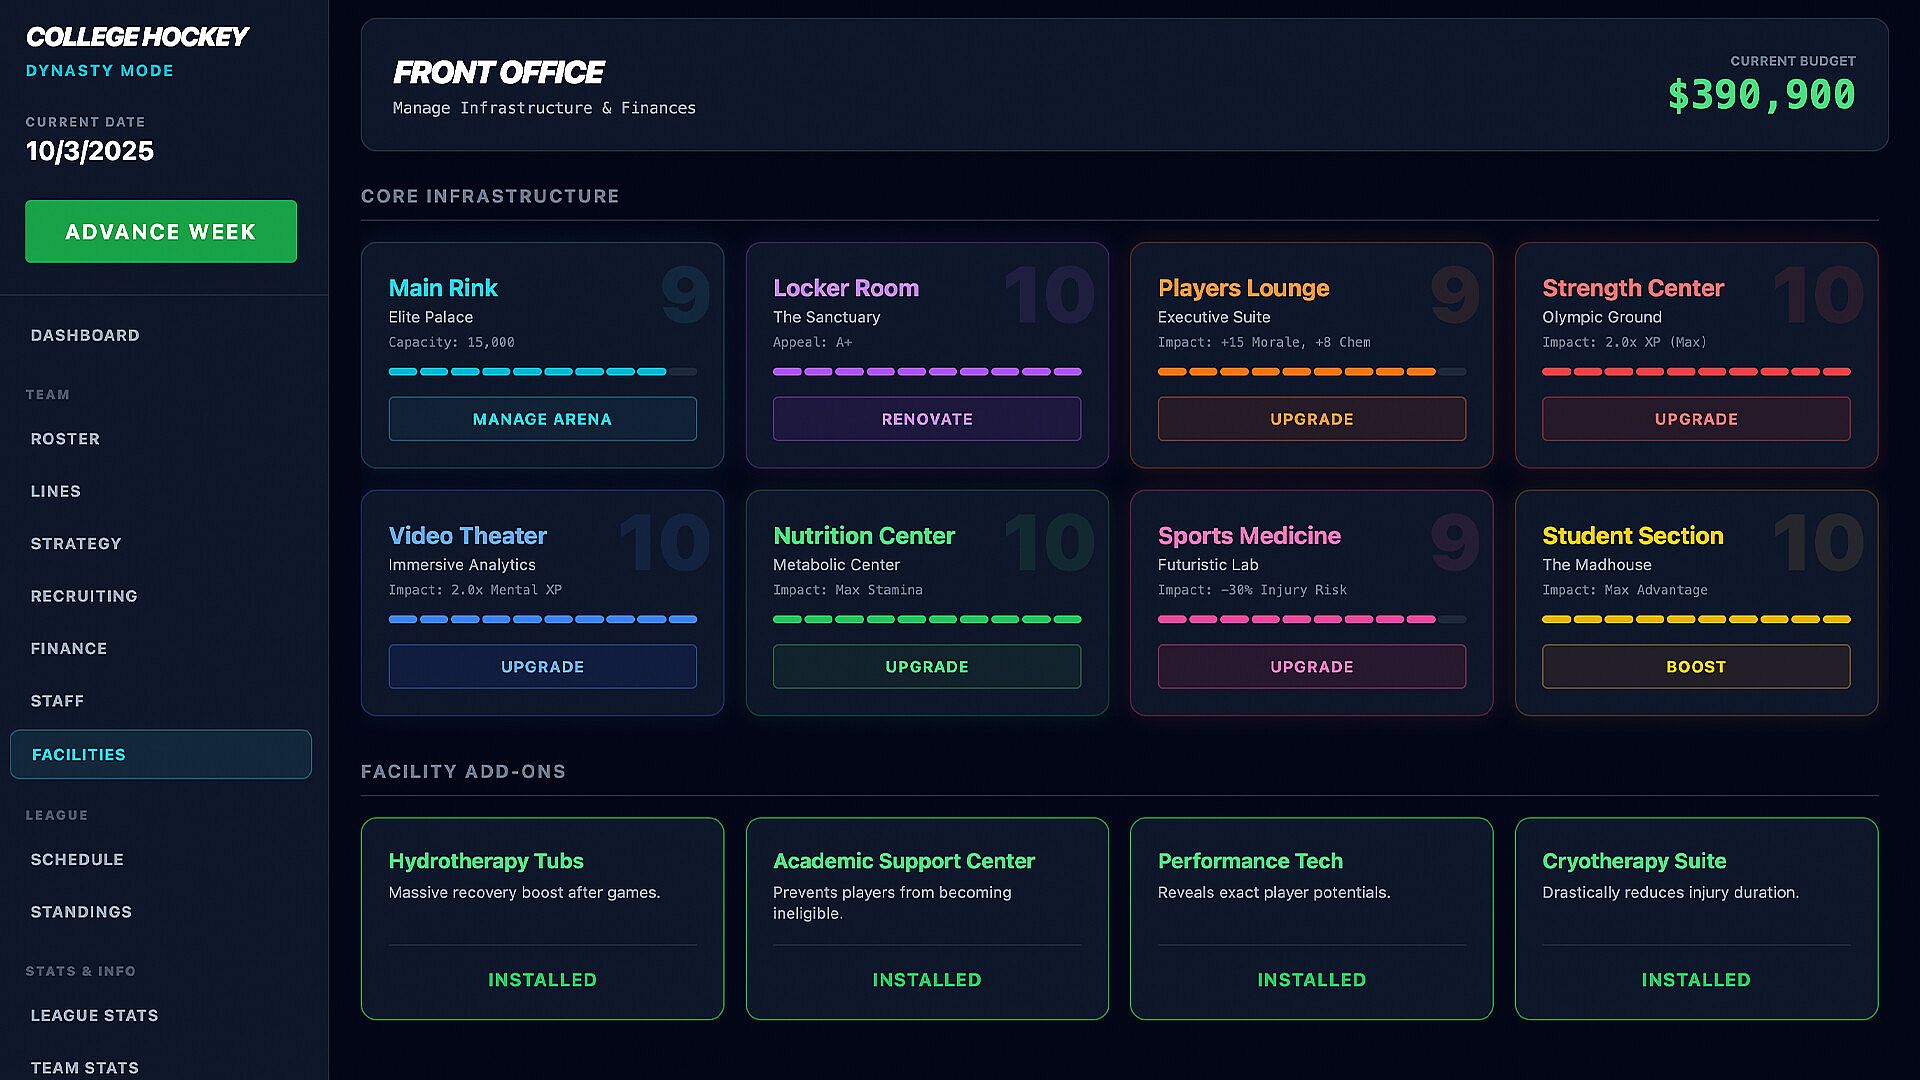Click Installed status on Cryotherapy Suite
Screen dimensions: 1920x1080
pyautogui.click(x=1695, y=980)
